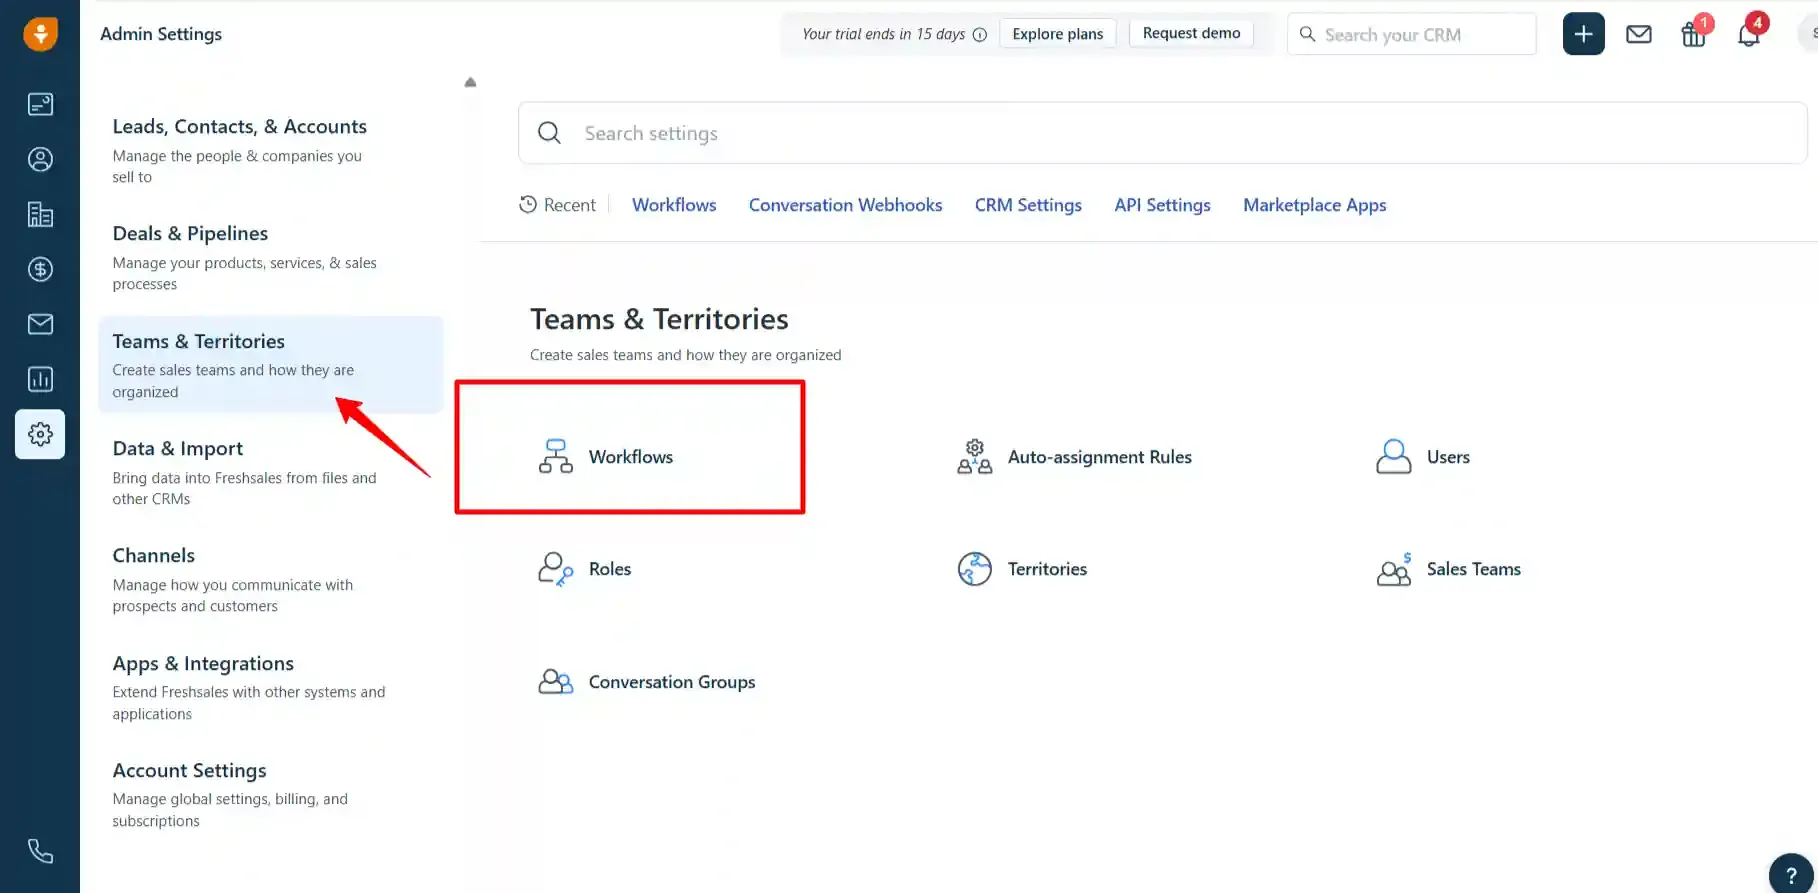The image size is (1818, 893).
Task: Open the dashboard icon in left sidebar
Action: pyautogui.click(x=40, y=104)
